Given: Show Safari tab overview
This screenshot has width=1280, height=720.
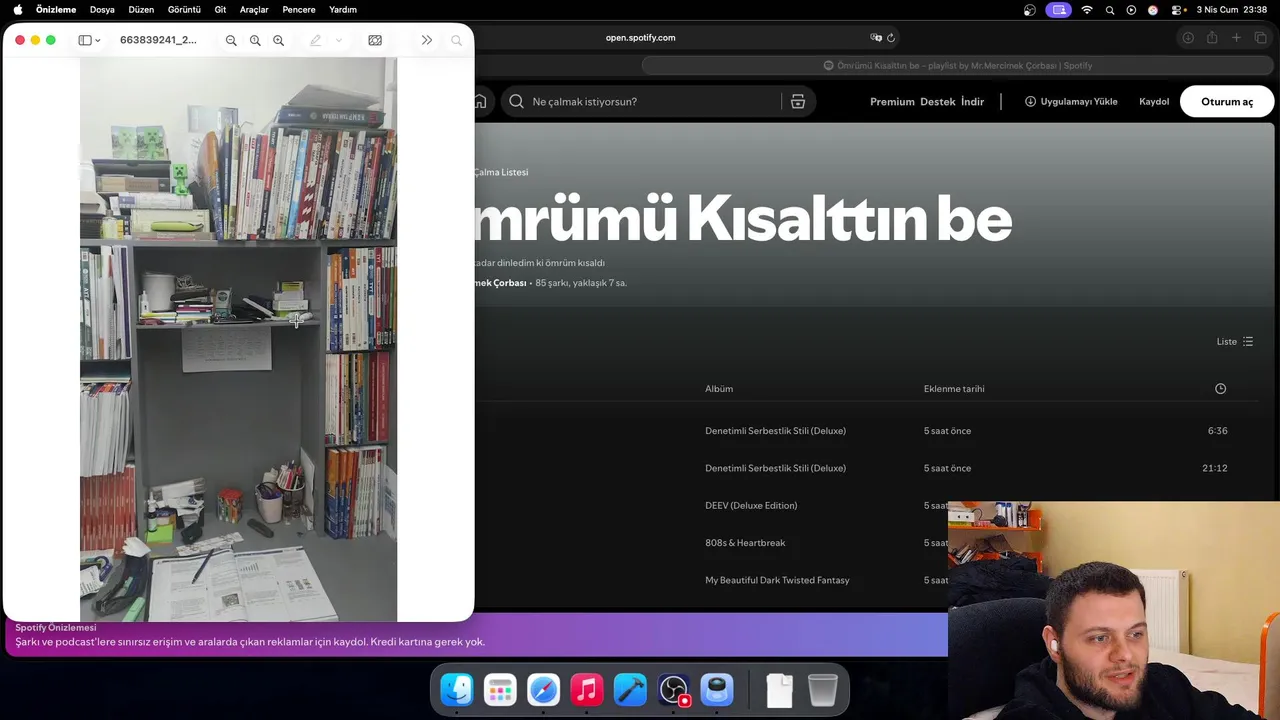Looking at the screenshot, I should pyautogui.click(x=1260, y=38).
